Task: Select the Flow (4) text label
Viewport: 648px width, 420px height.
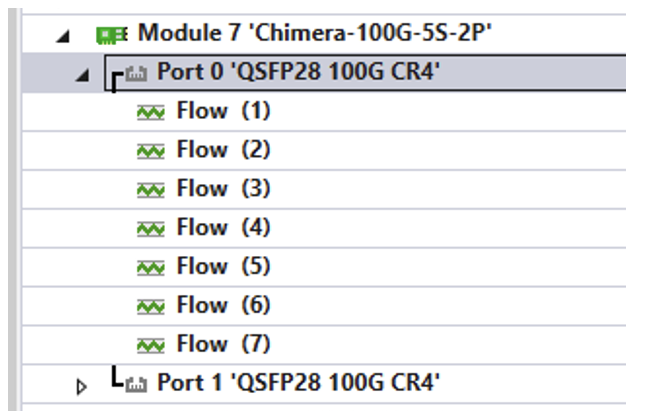Action: pyautogui.click(x=224, y=227)
